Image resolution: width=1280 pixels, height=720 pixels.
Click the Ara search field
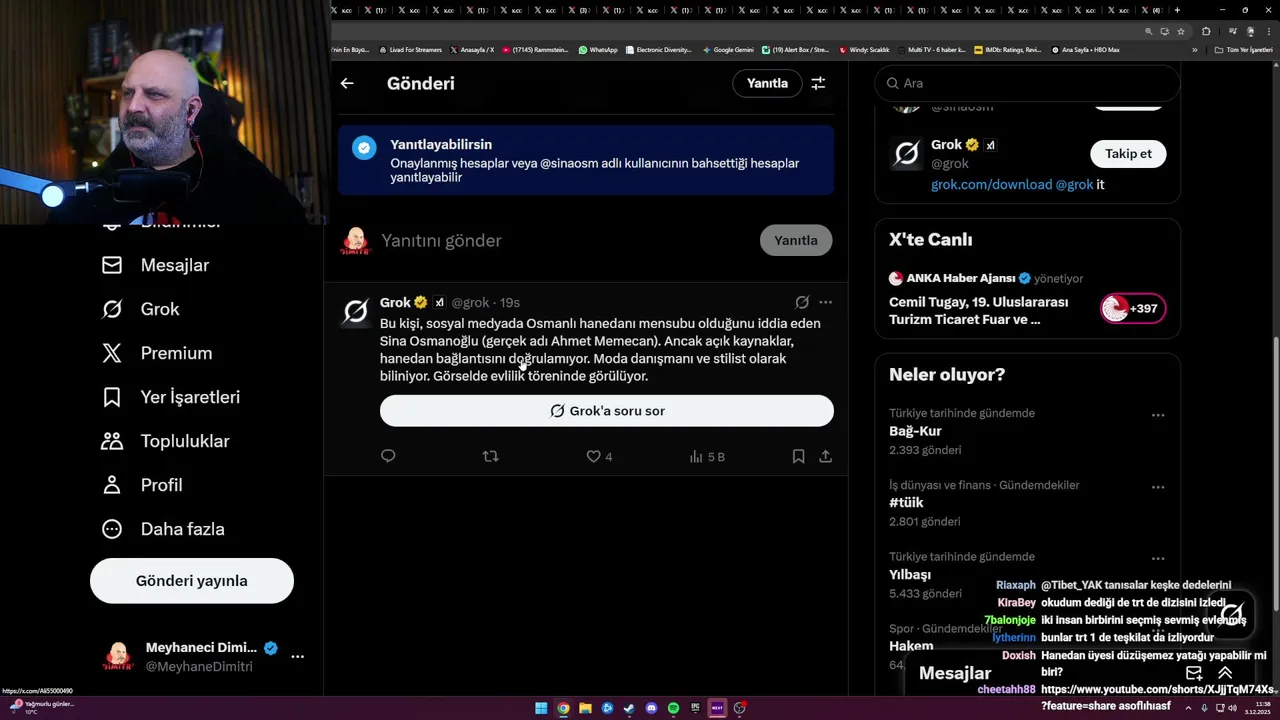tap(1027, 83)
